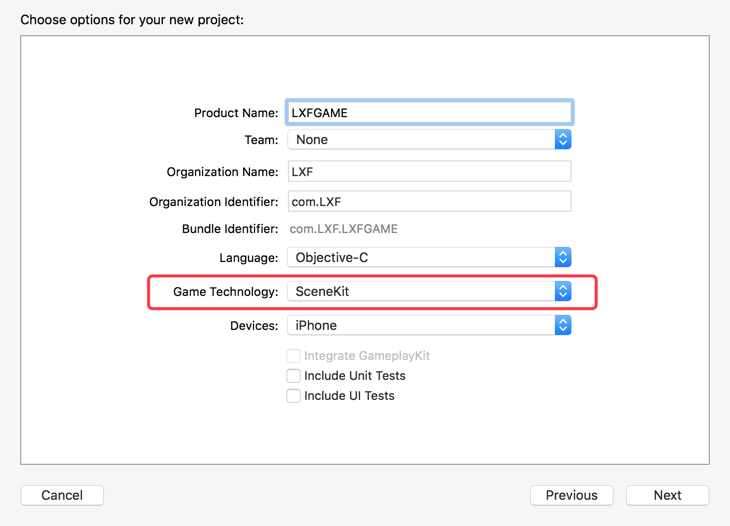The image size is (730, 526).
Task: Enable Include Unit Tests checkbox
Action: pyautogui.click(x=294, y=376)
